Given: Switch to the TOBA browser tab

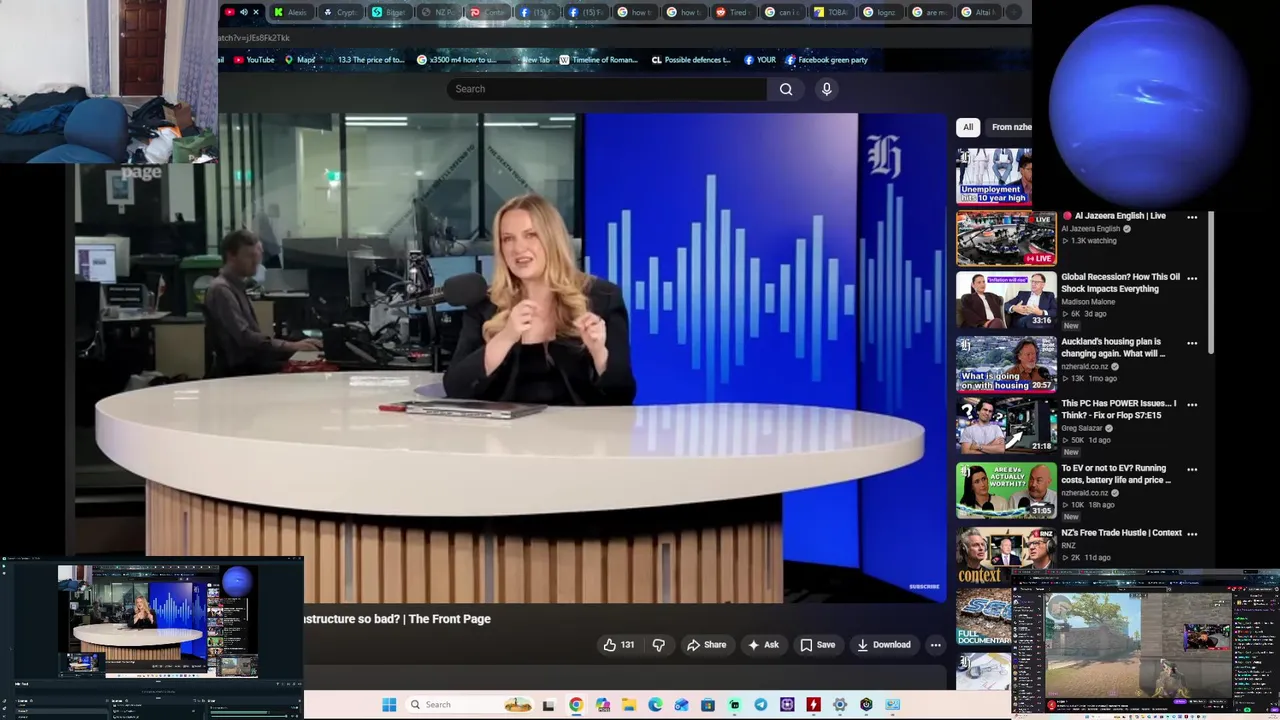Looking at the screenshot, I should point(833,12).
